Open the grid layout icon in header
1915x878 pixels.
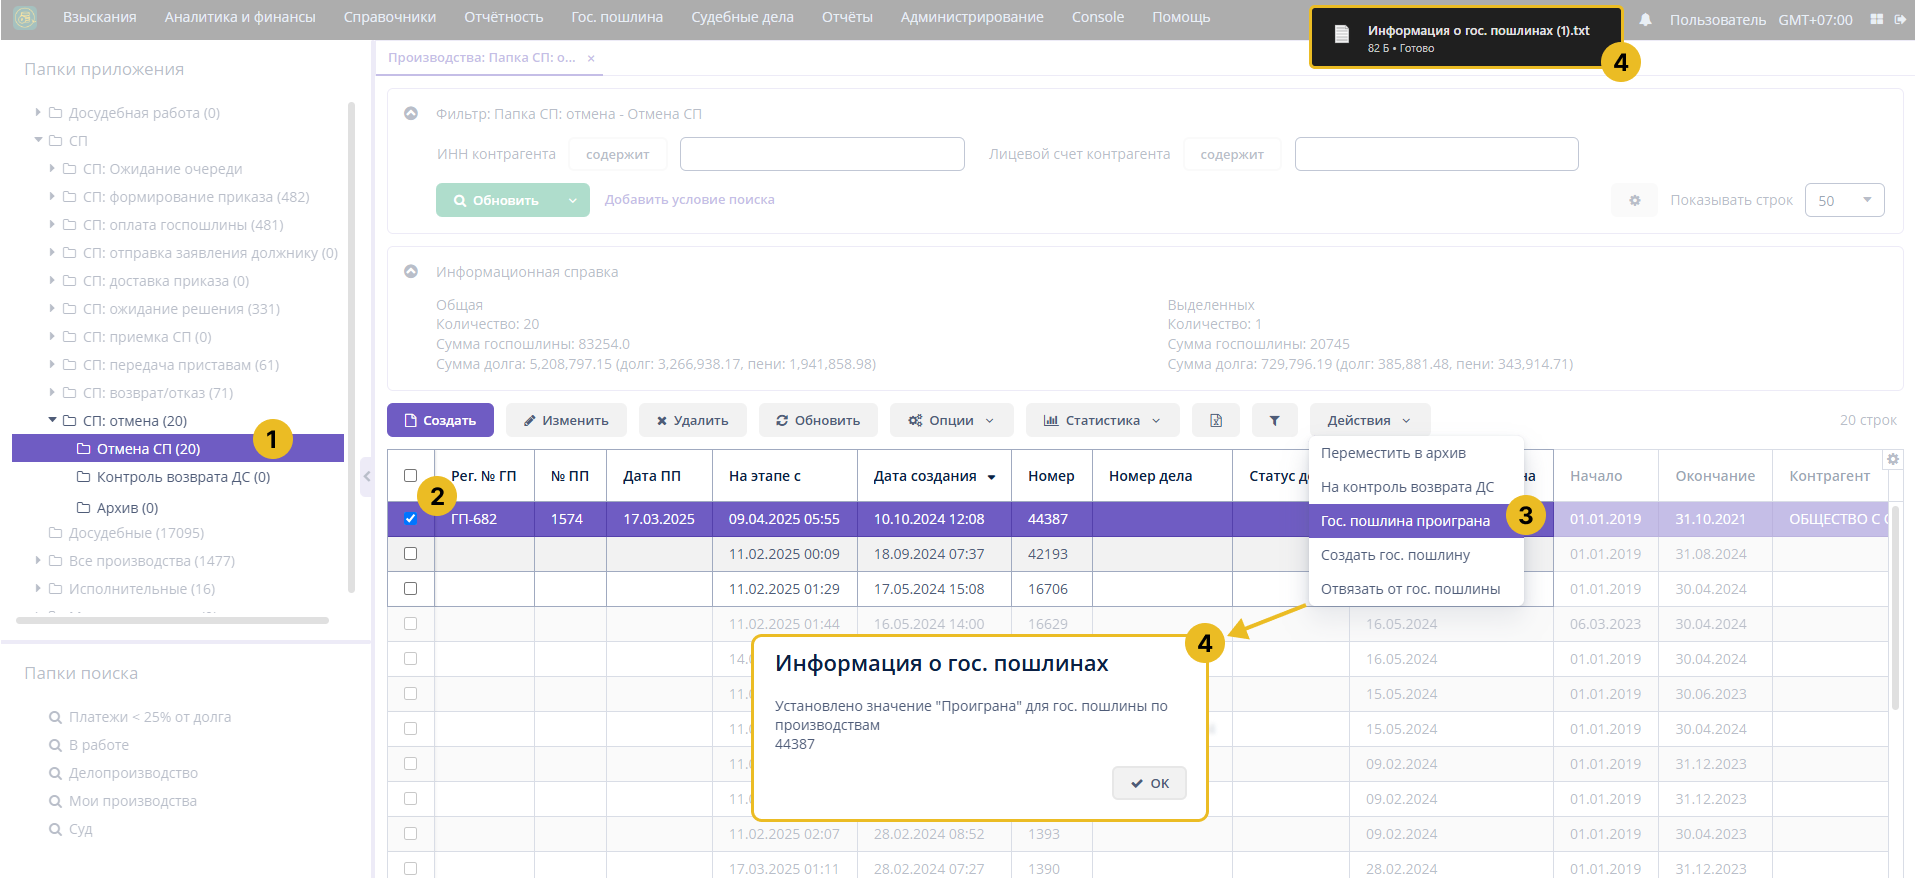[1876, 19]
